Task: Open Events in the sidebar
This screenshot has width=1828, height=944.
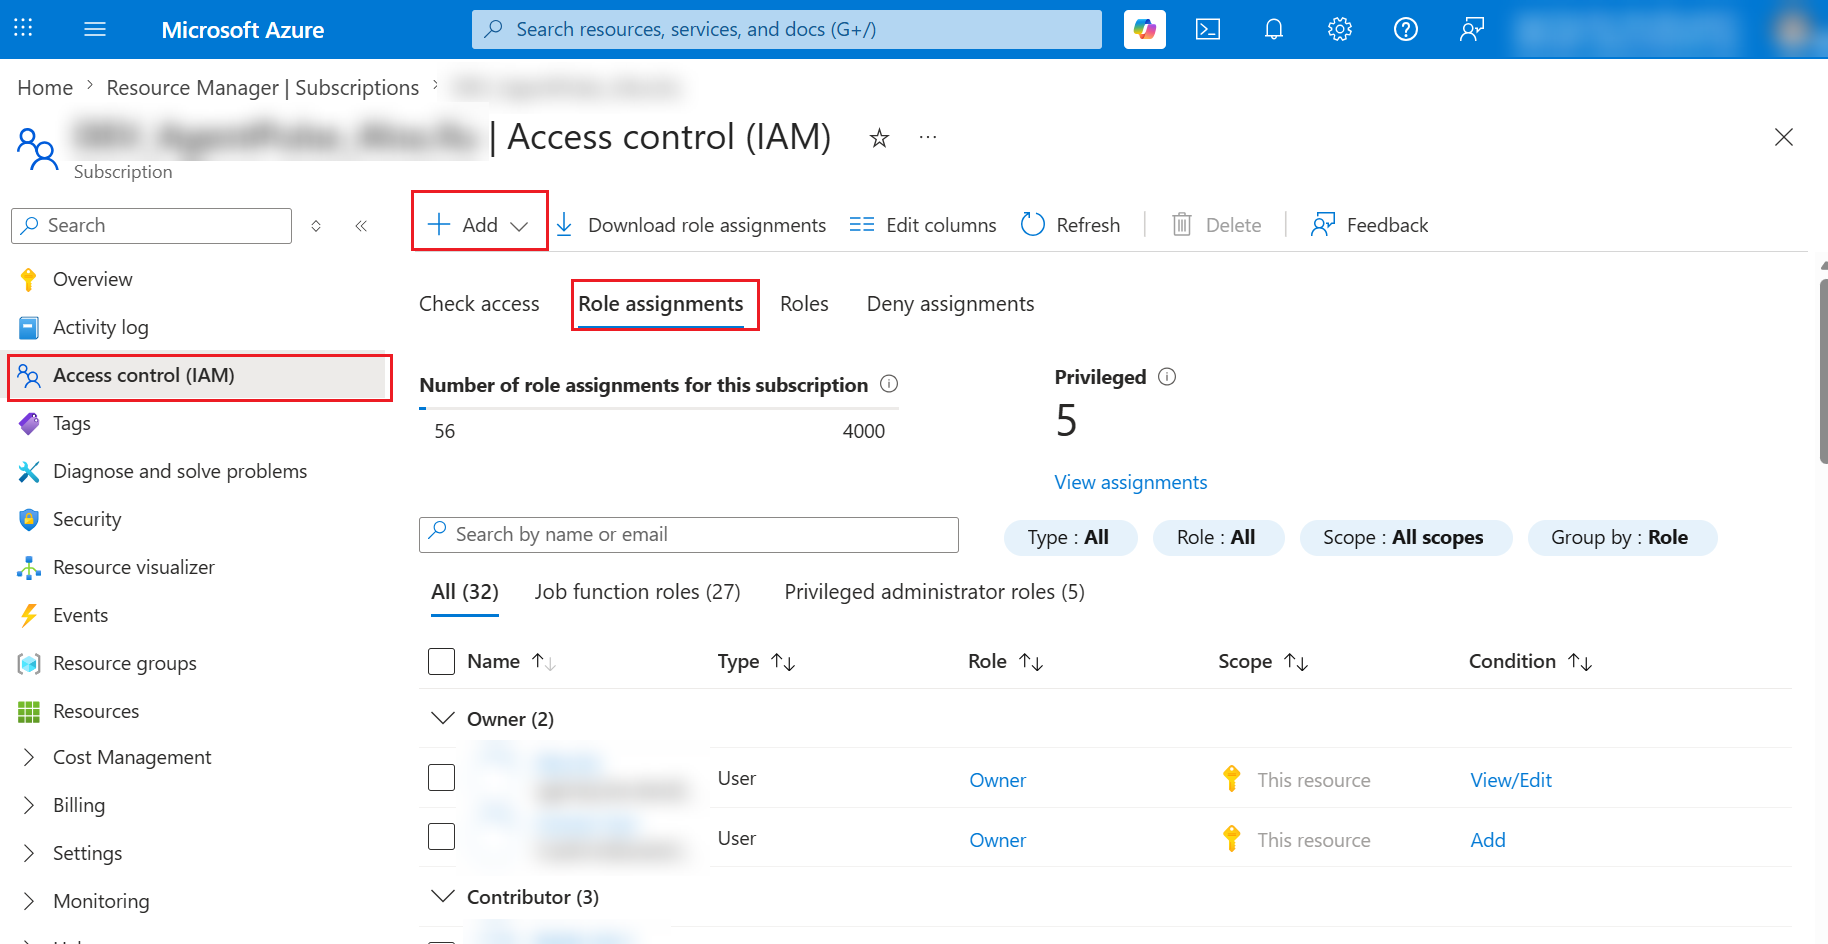Action: coord(80,615)
